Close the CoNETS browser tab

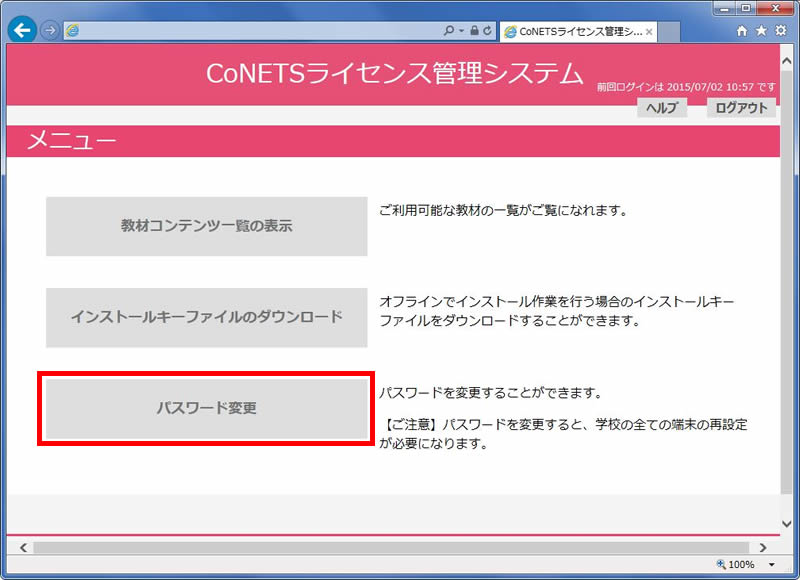pos(649,32)
